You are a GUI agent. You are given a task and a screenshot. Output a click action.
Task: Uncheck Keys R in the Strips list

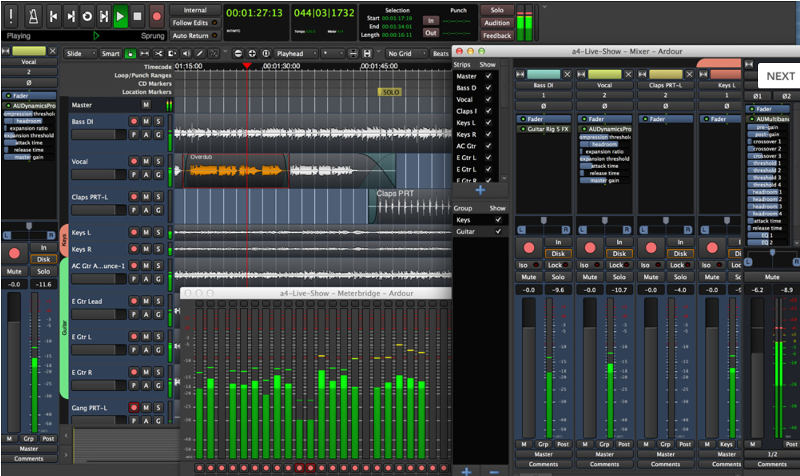pyautogui.click(x=488, y=134)
